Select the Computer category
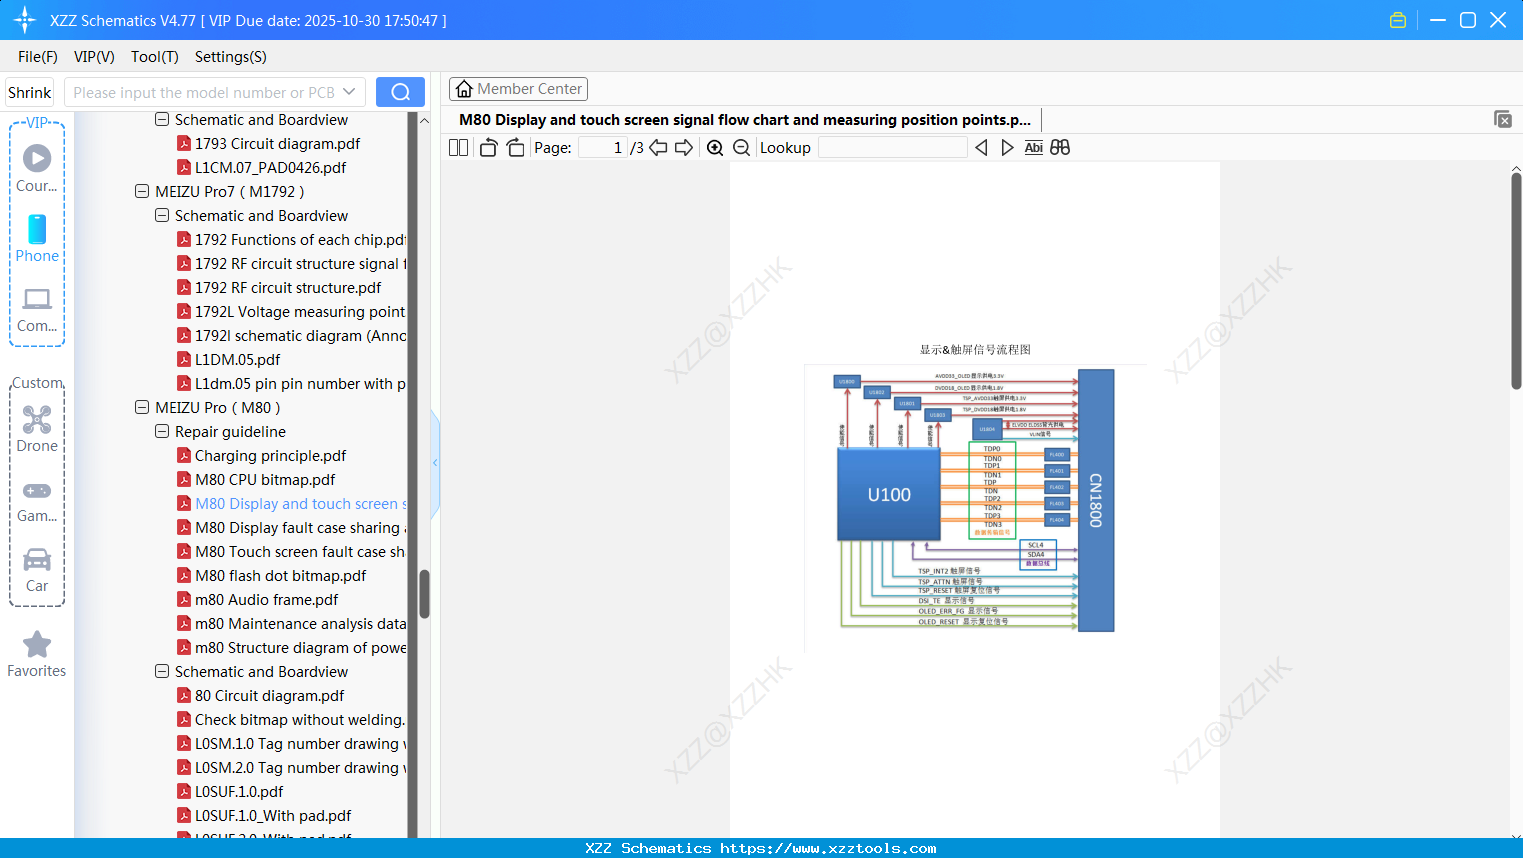 click(x=37, y=309)
